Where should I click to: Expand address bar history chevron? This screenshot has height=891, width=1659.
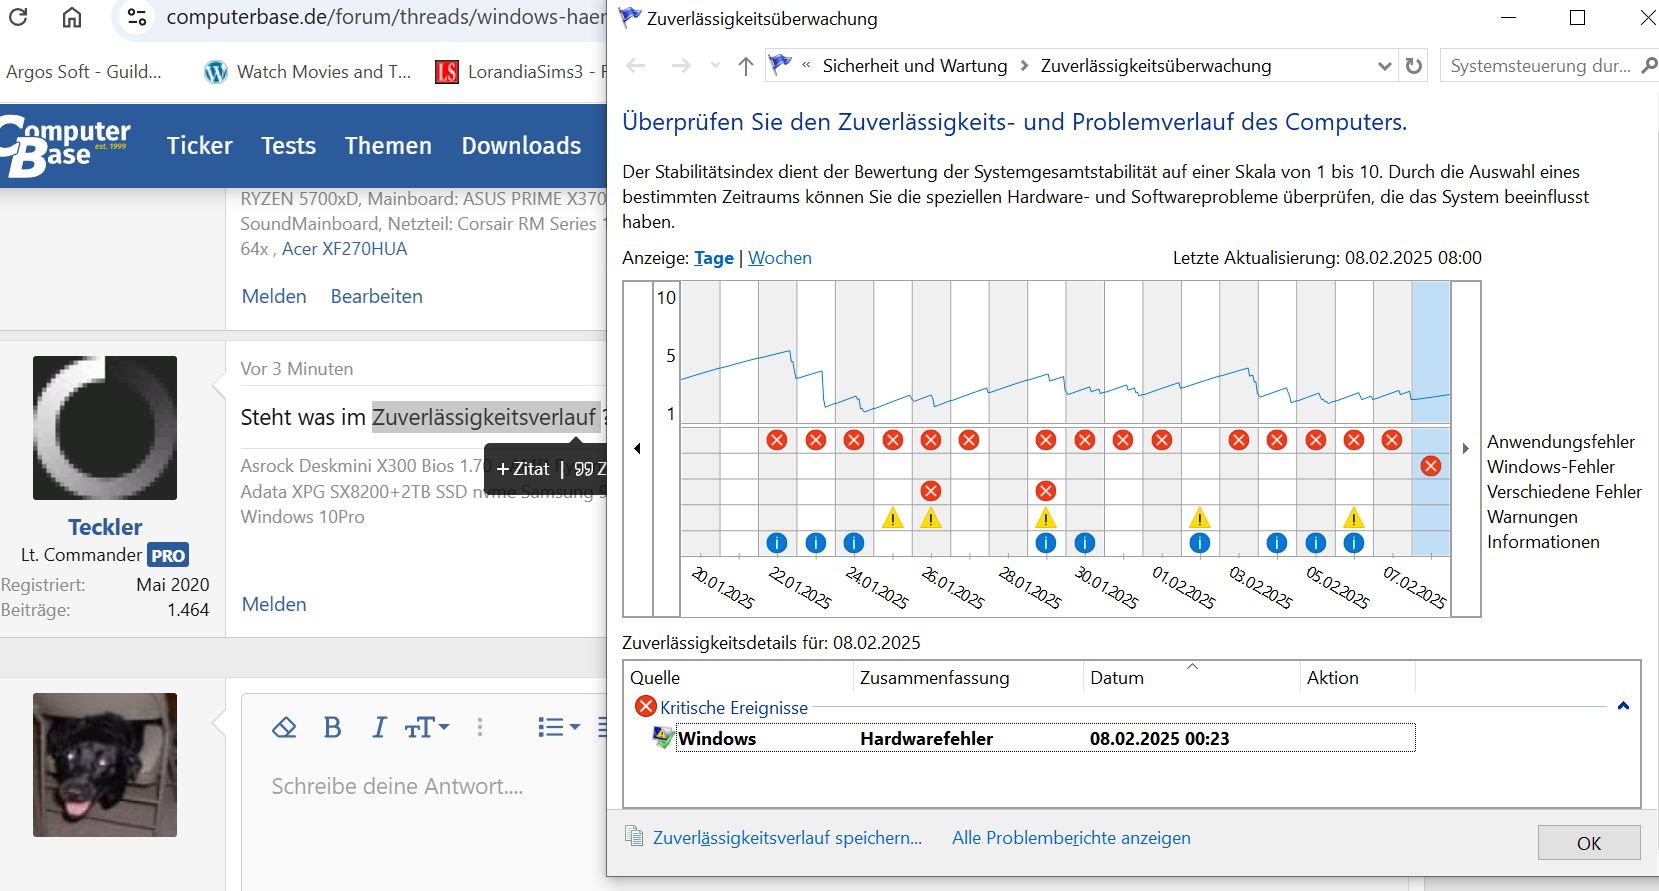1384,66
